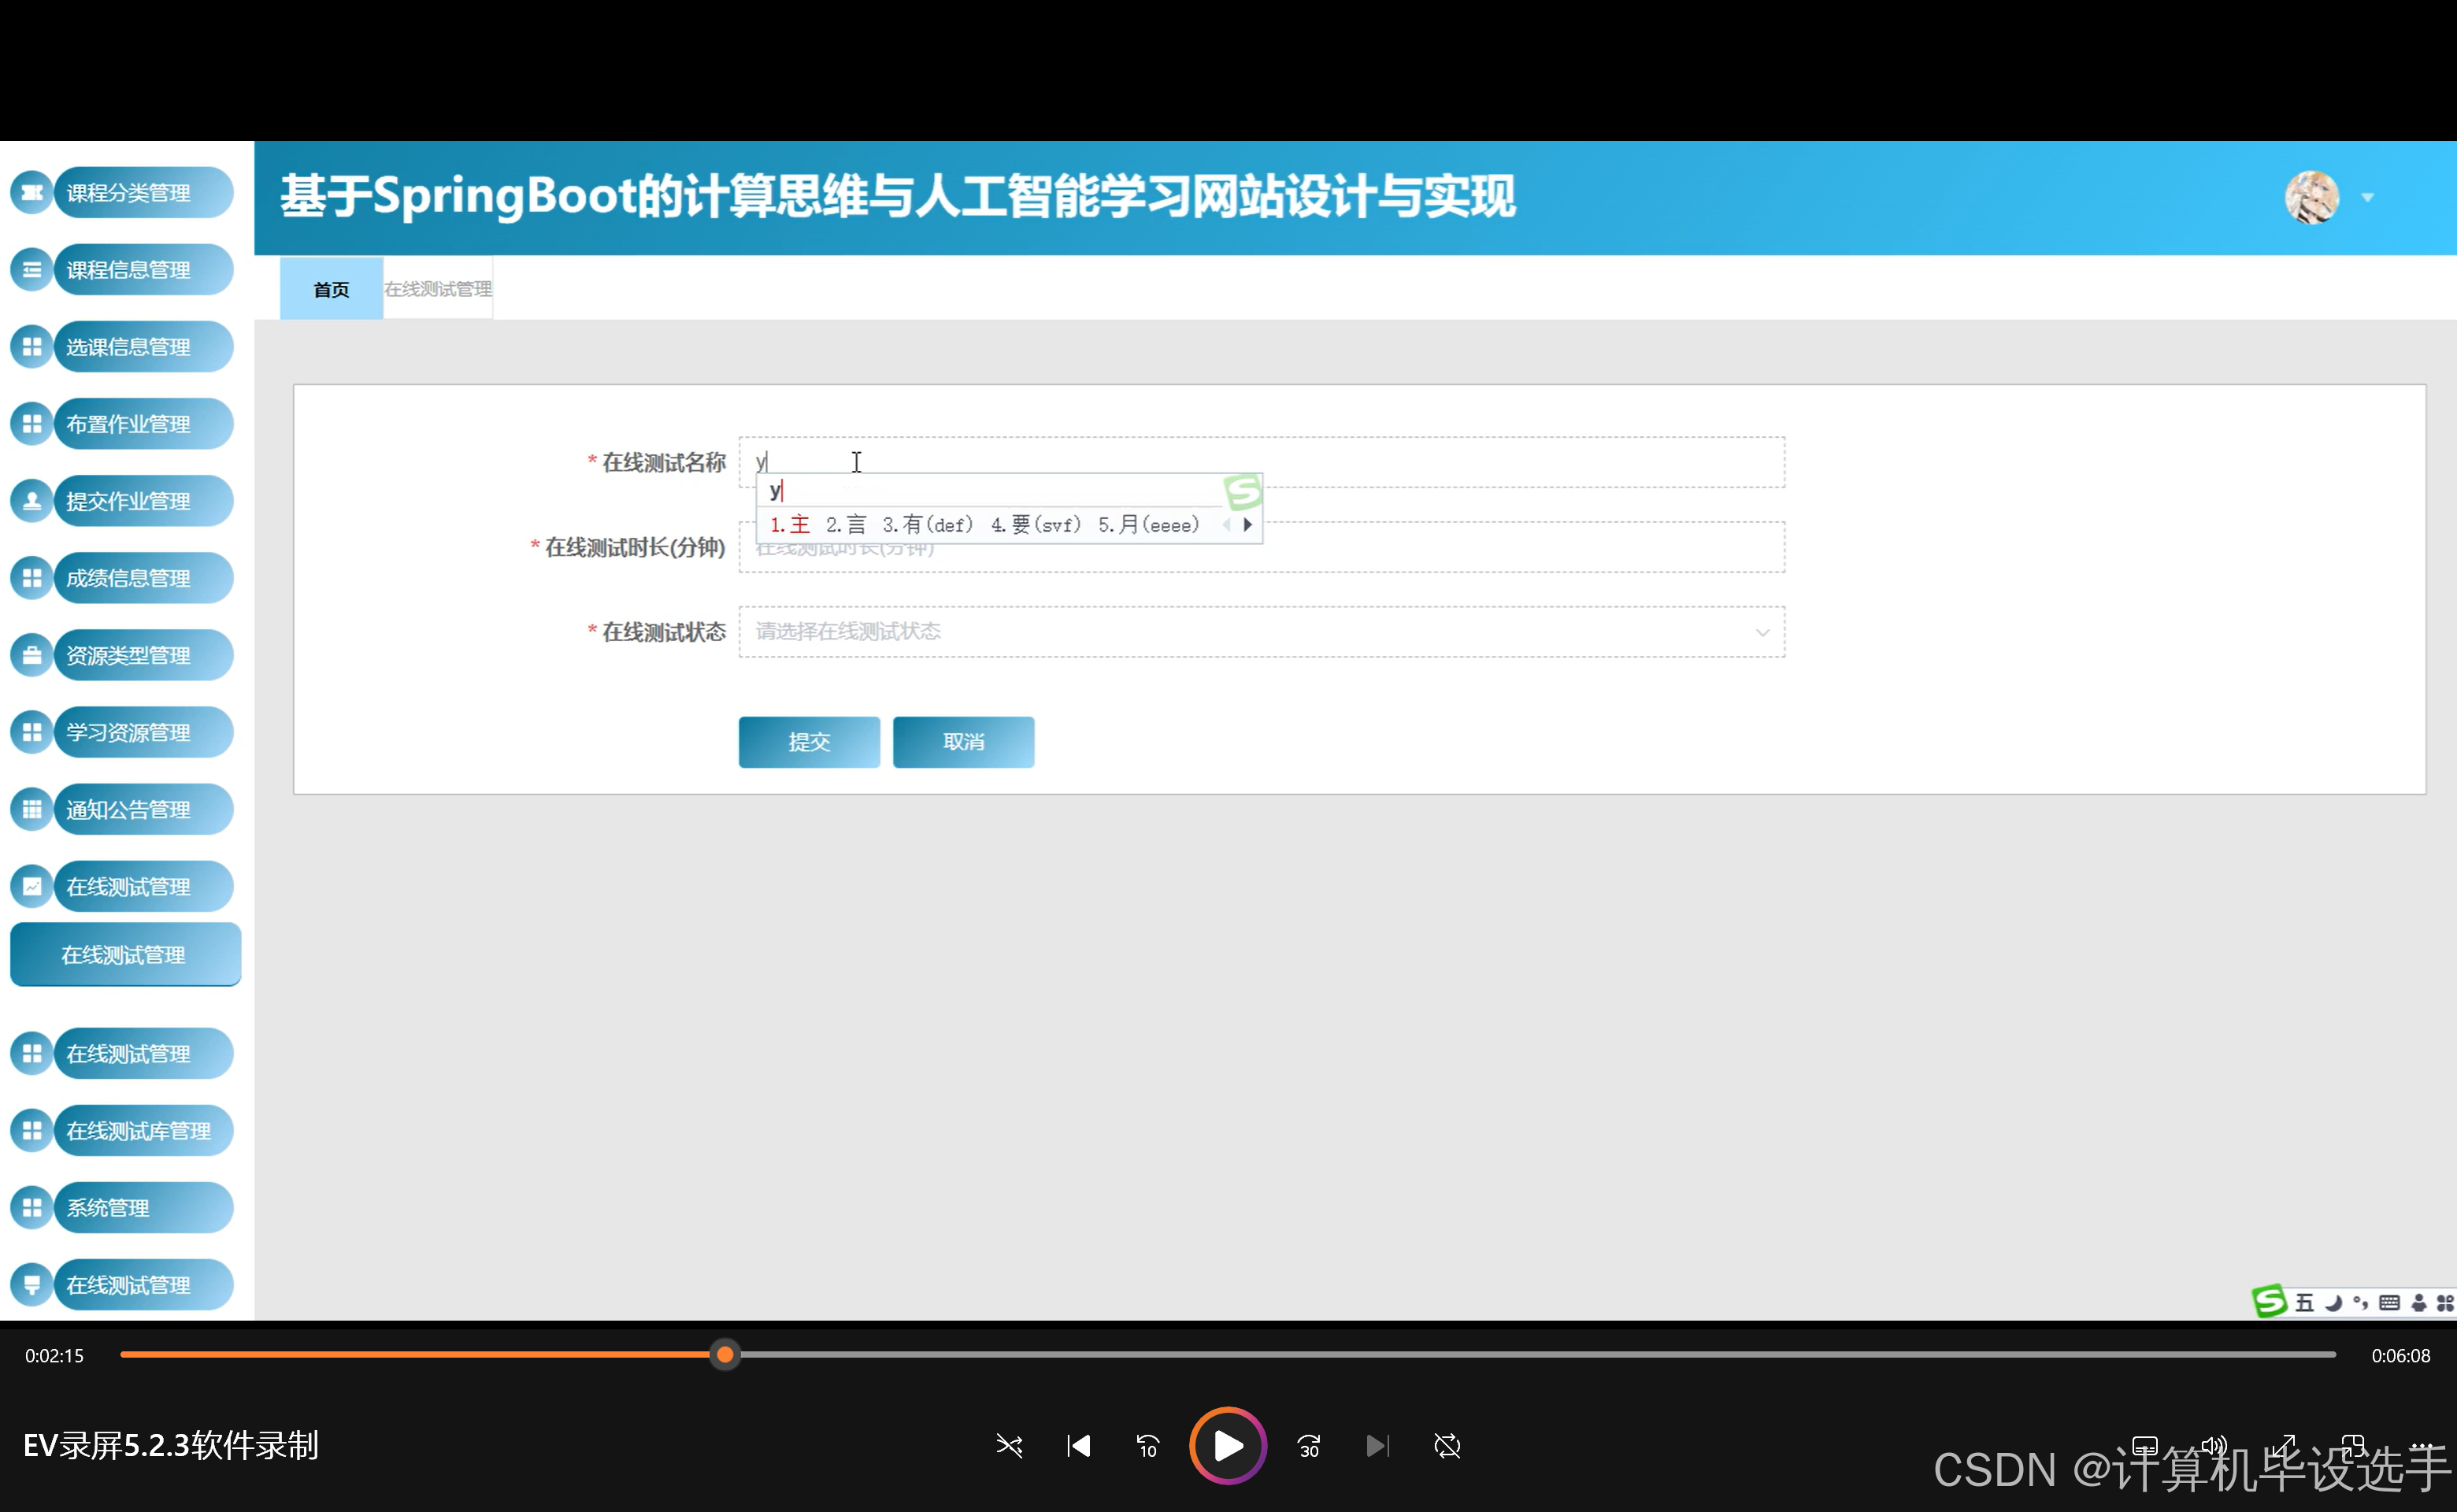Screen dimensions: 2457x1512
Task: Click the 课程分类管理 sidebar icon
Action: (x=32, y=193)
